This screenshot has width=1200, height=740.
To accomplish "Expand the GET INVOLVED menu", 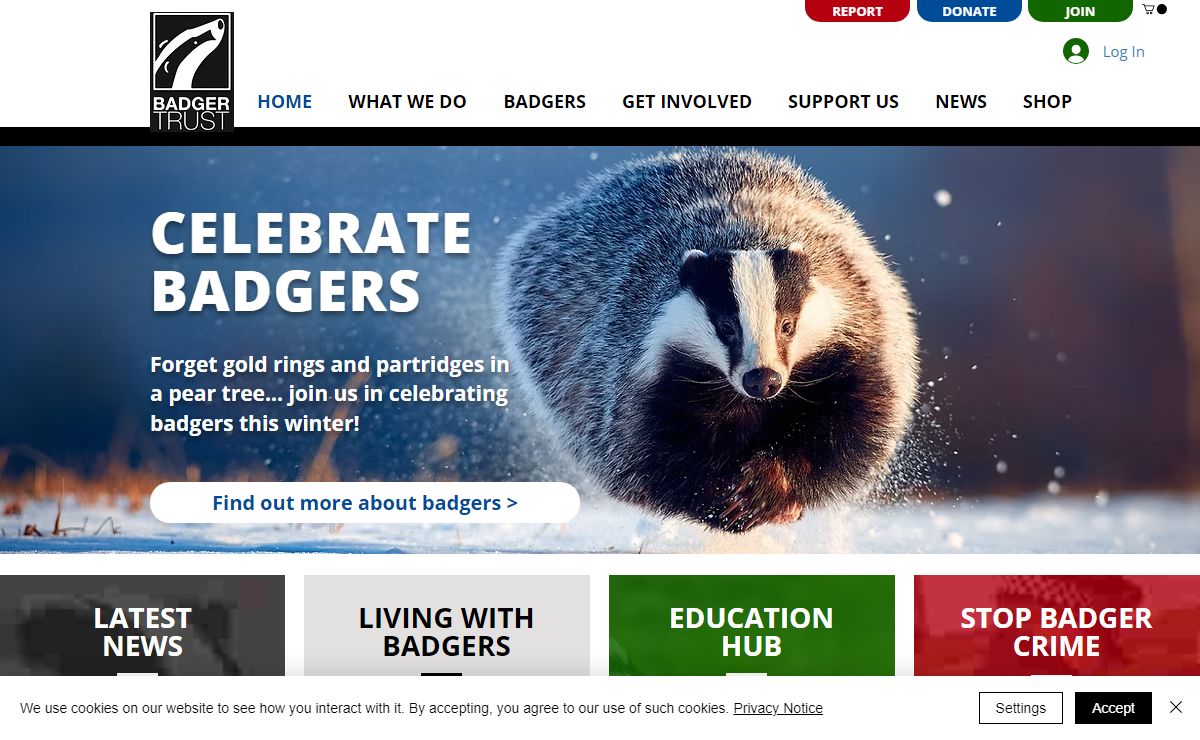I will [687, 102].
